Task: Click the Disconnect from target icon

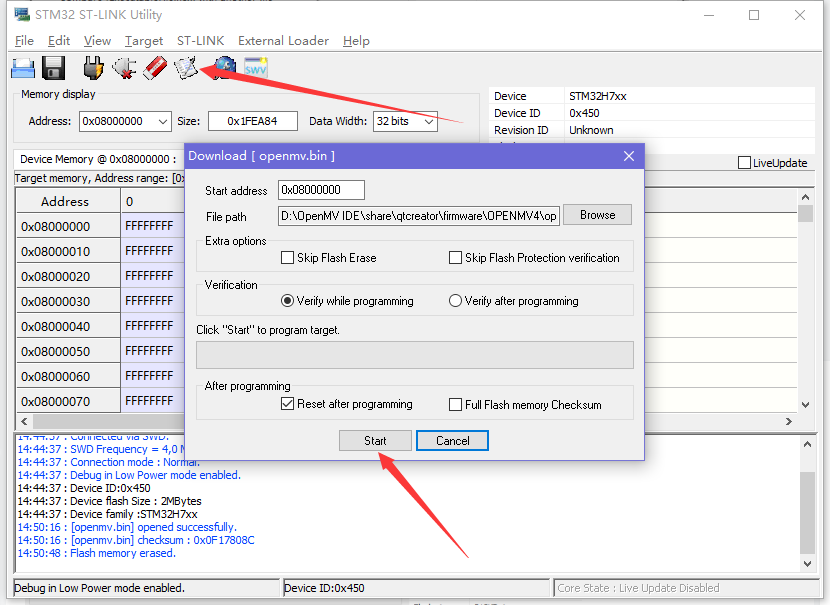Action: pos(124,68)
